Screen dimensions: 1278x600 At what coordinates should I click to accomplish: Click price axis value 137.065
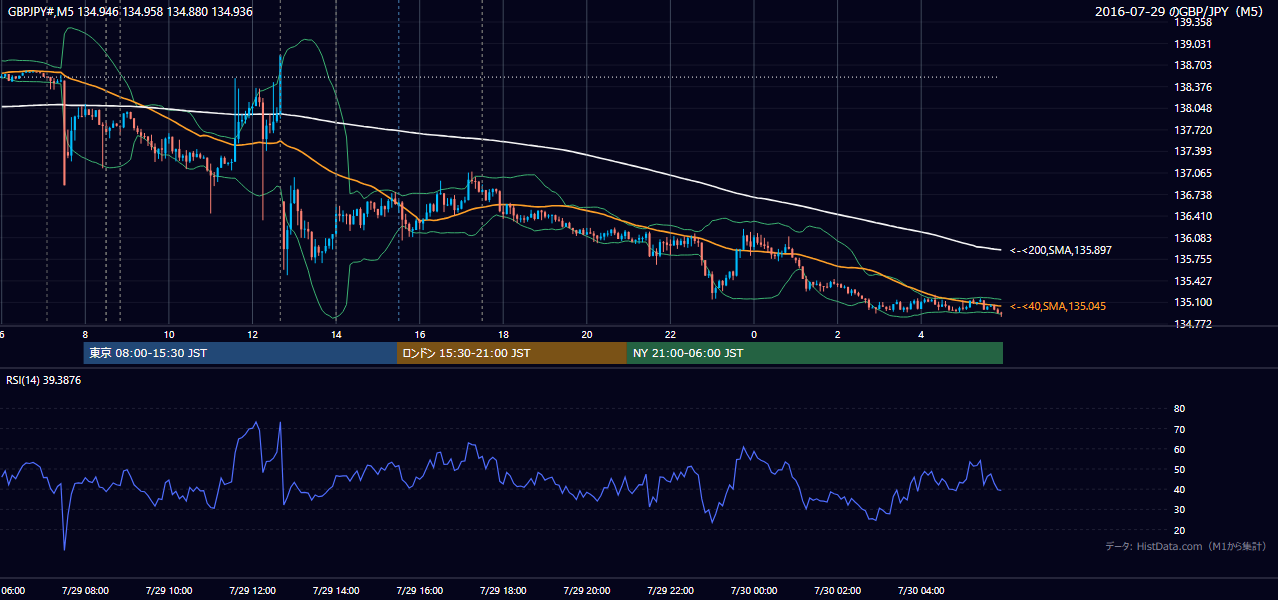(1193, 173)
